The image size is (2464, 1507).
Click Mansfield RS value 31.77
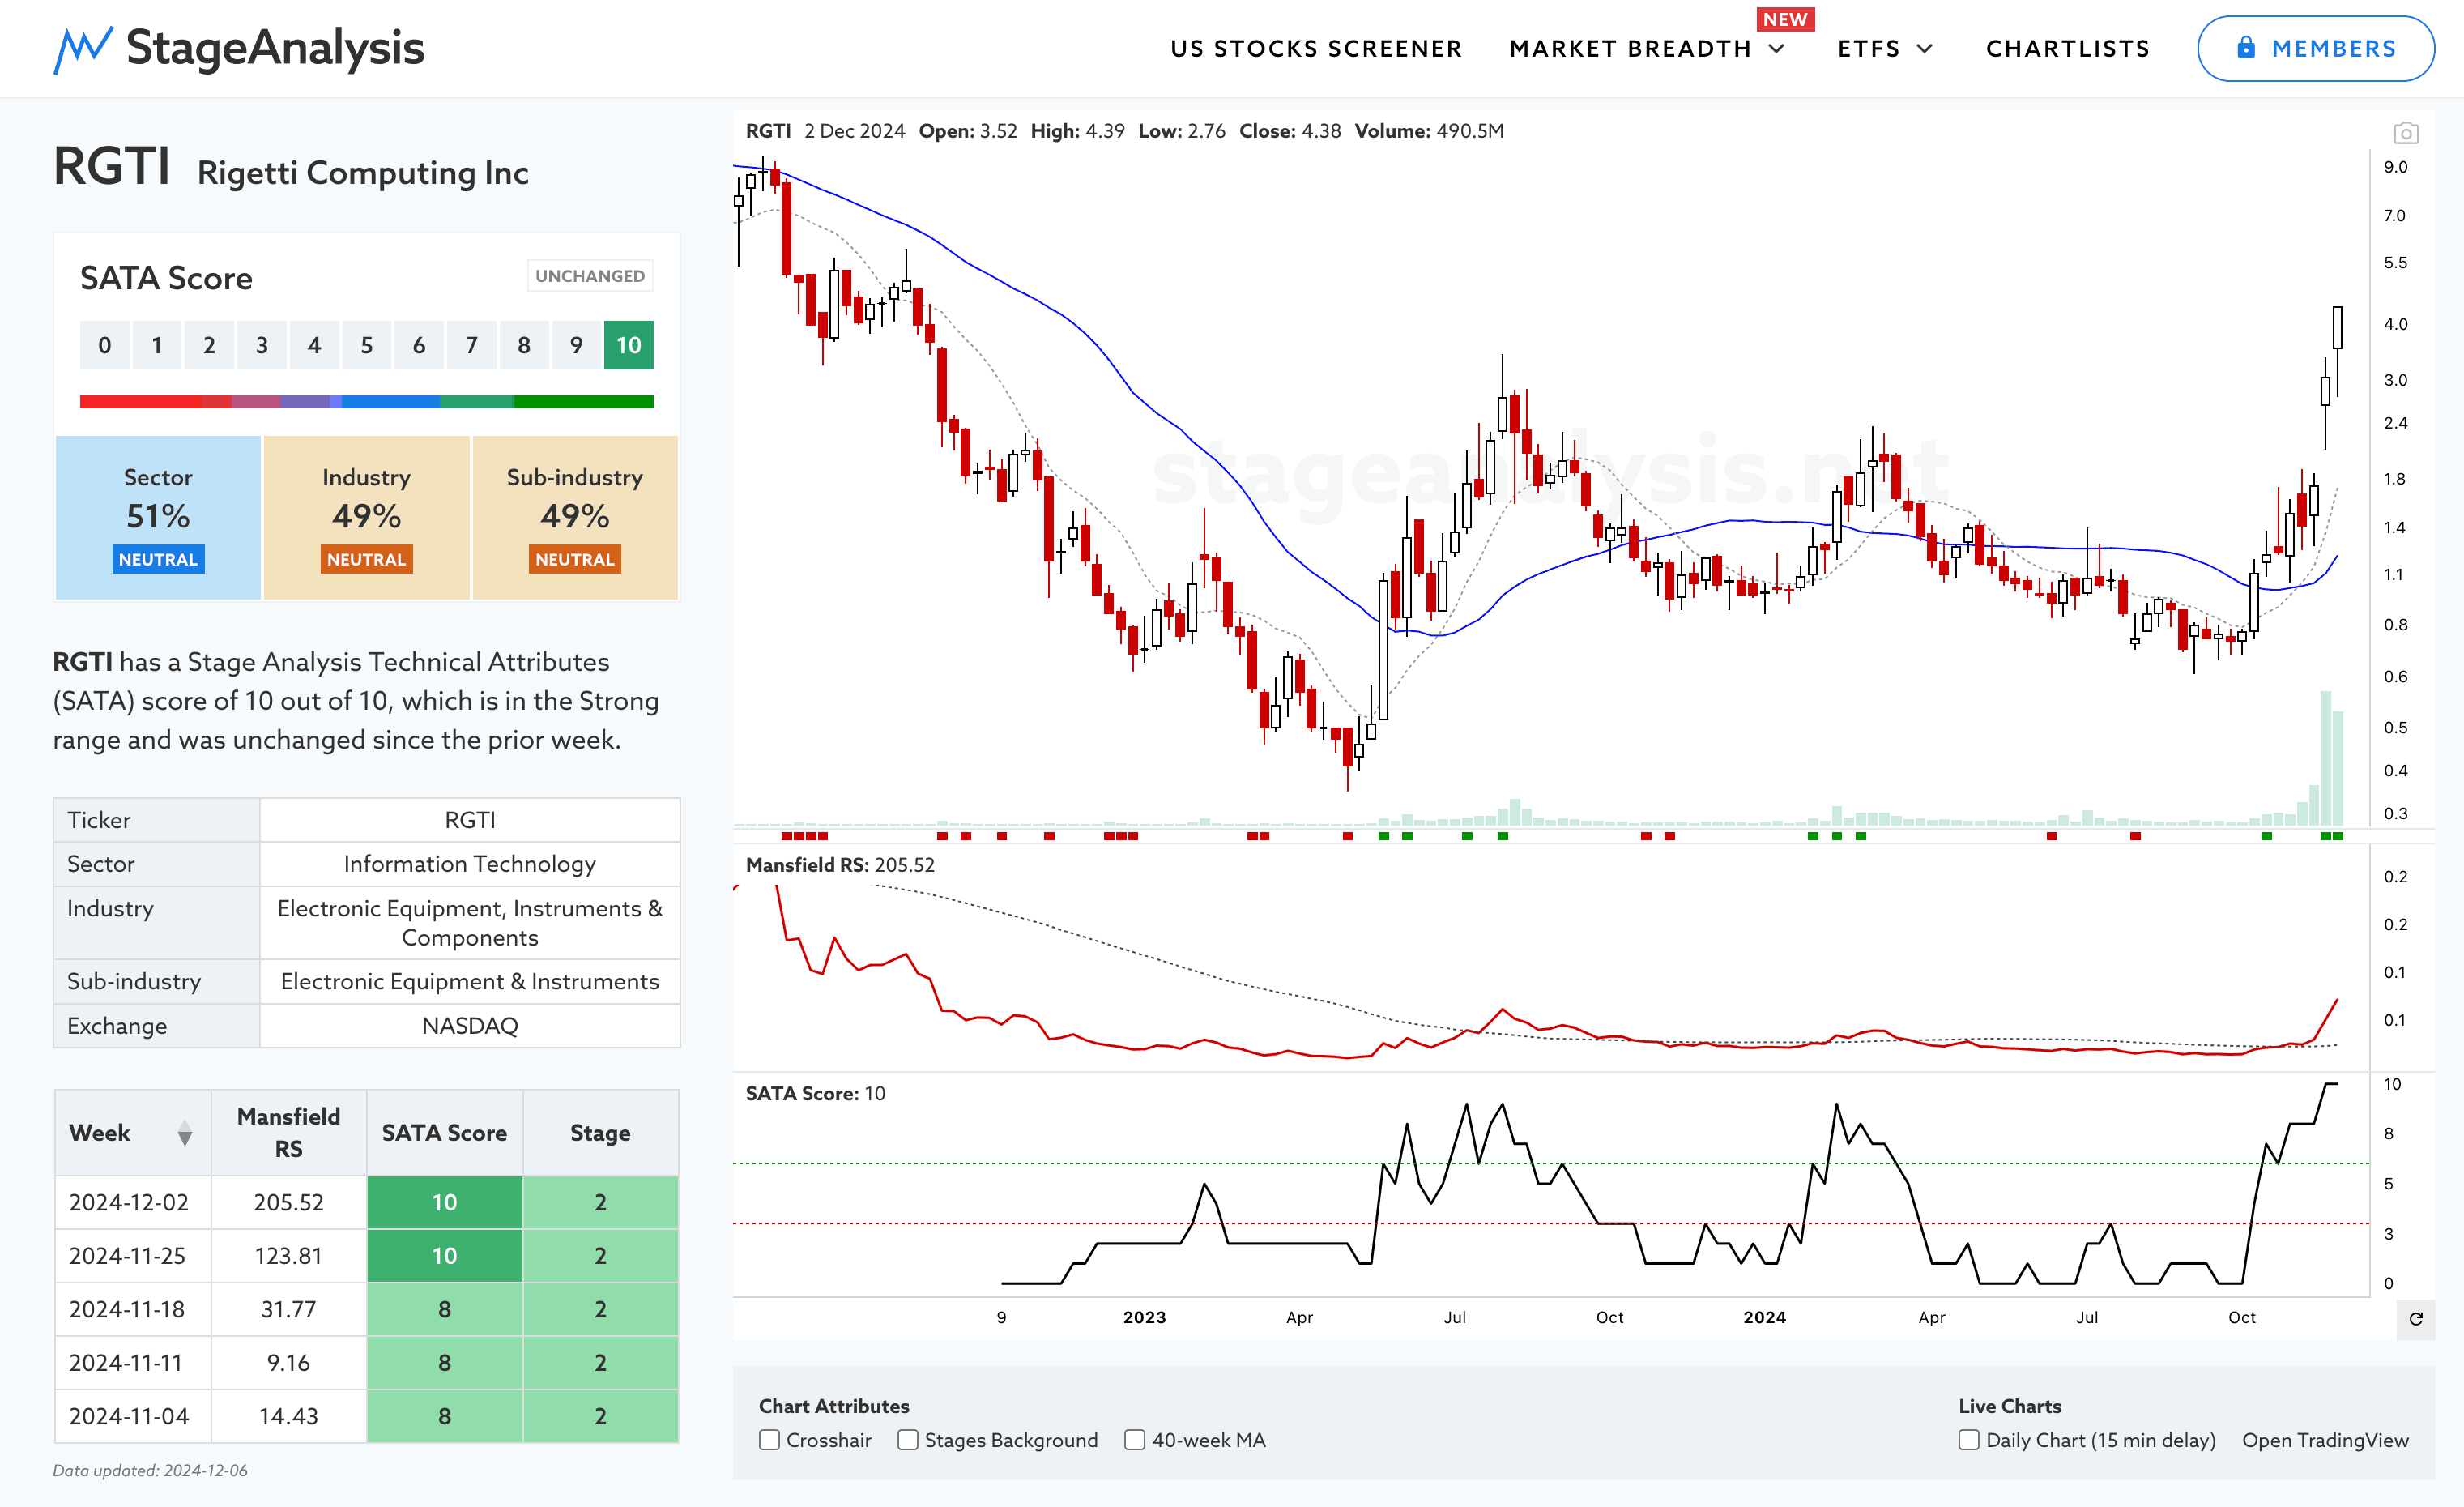[x=288, y=1309]
